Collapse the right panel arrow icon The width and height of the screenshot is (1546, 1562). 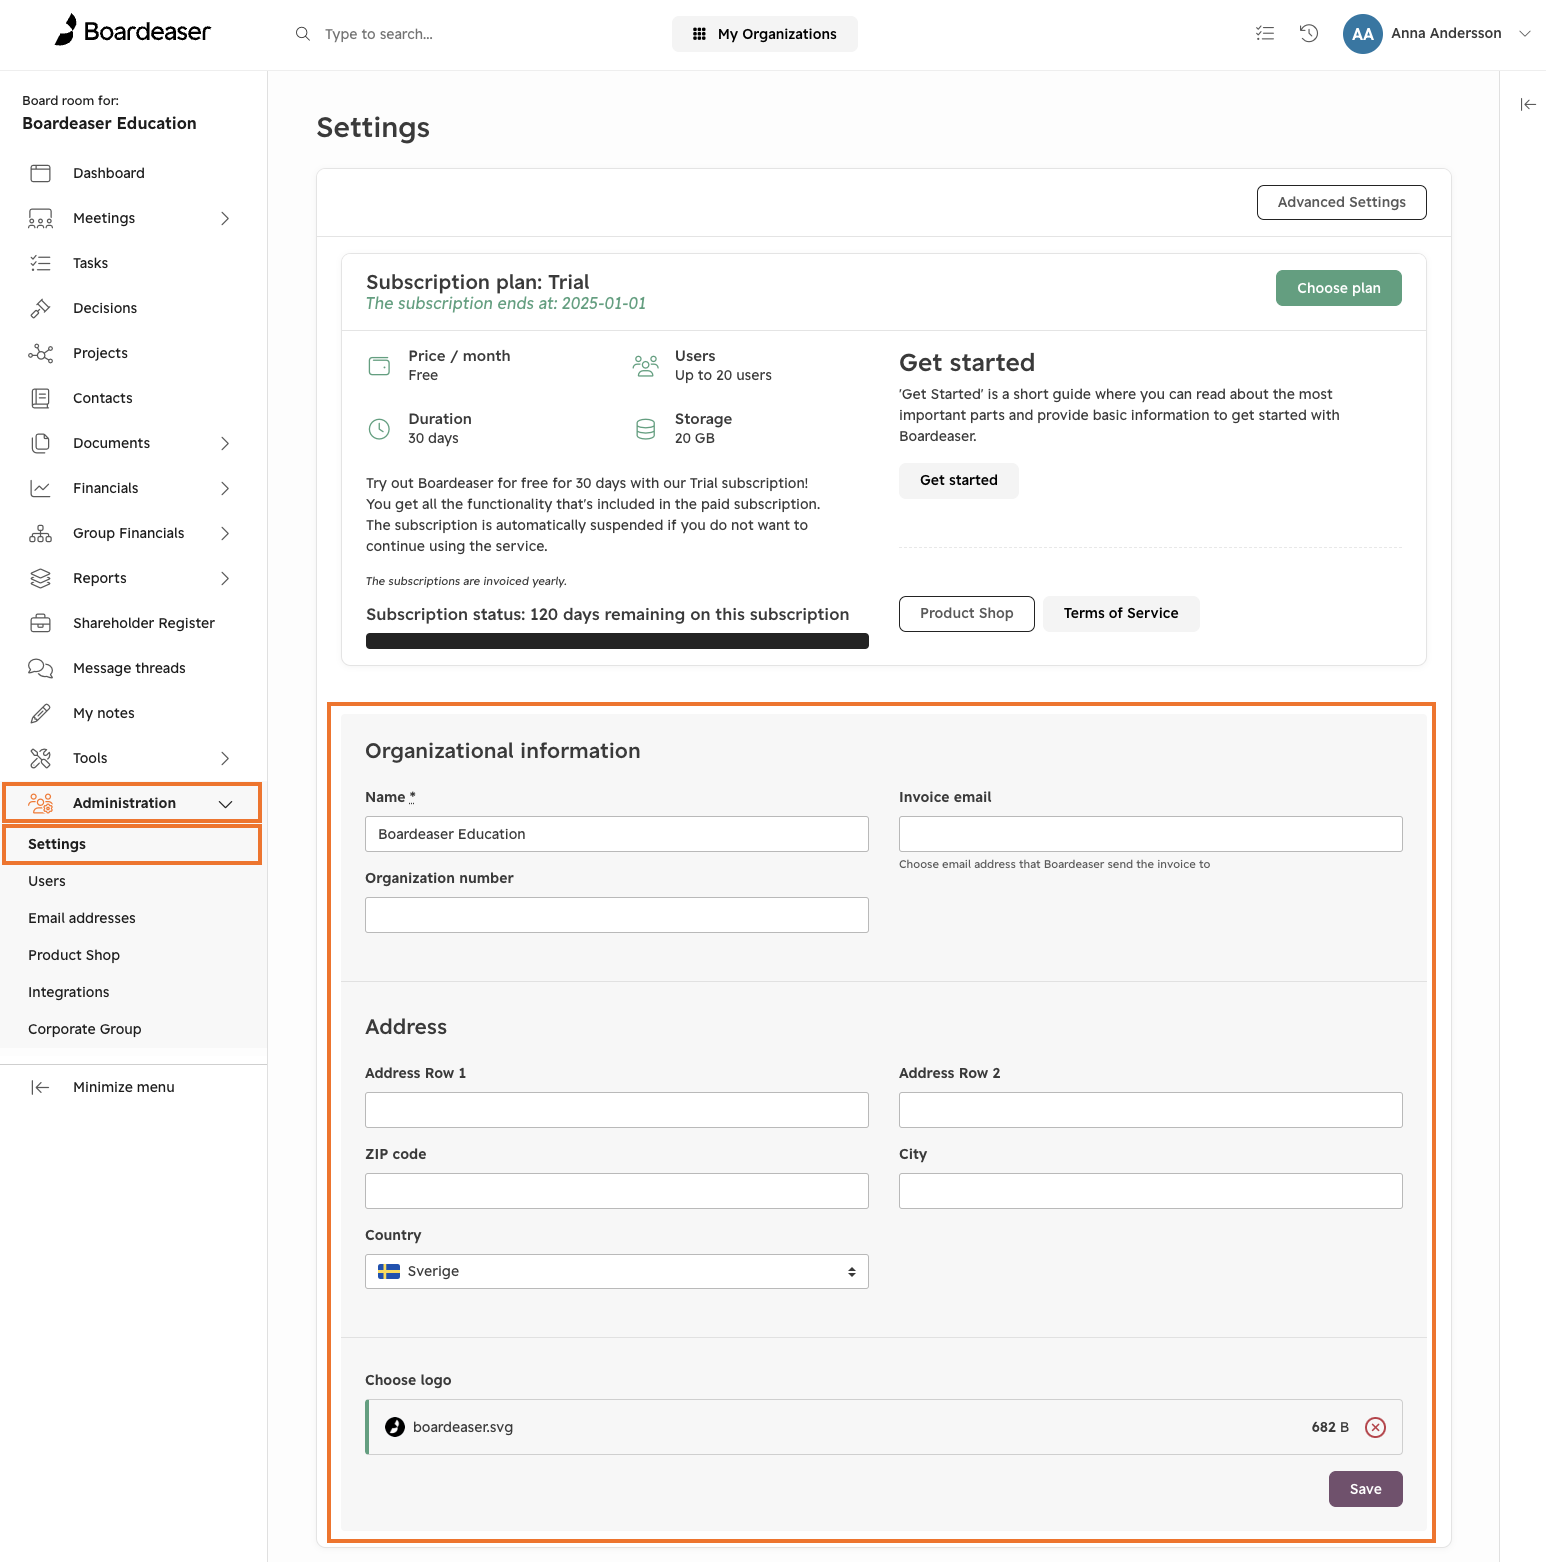pyautogui.click(x=1528, y=104)
